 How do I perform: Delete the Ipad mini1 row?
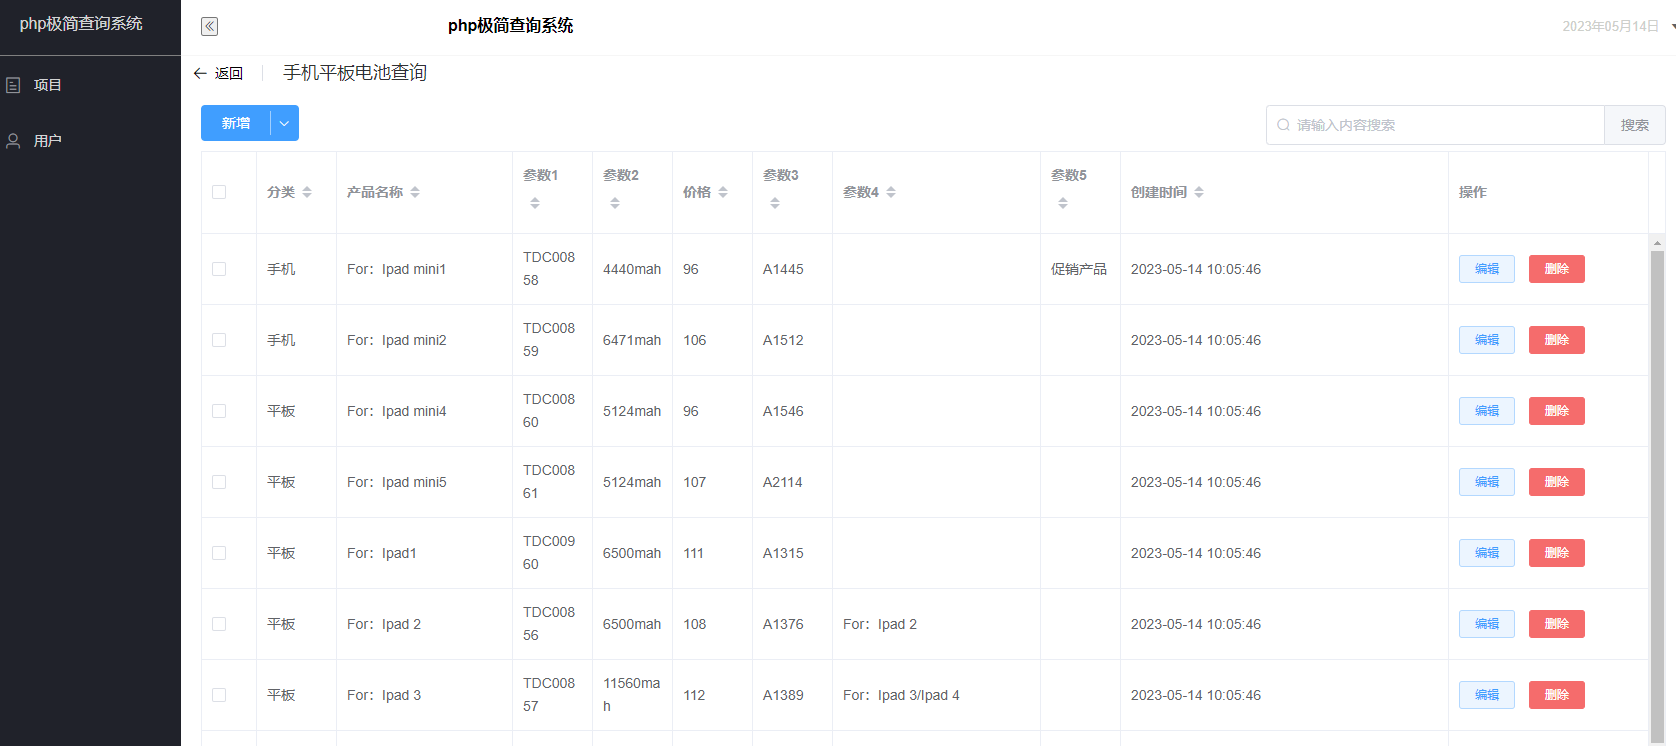click(x=1557, y=269)
